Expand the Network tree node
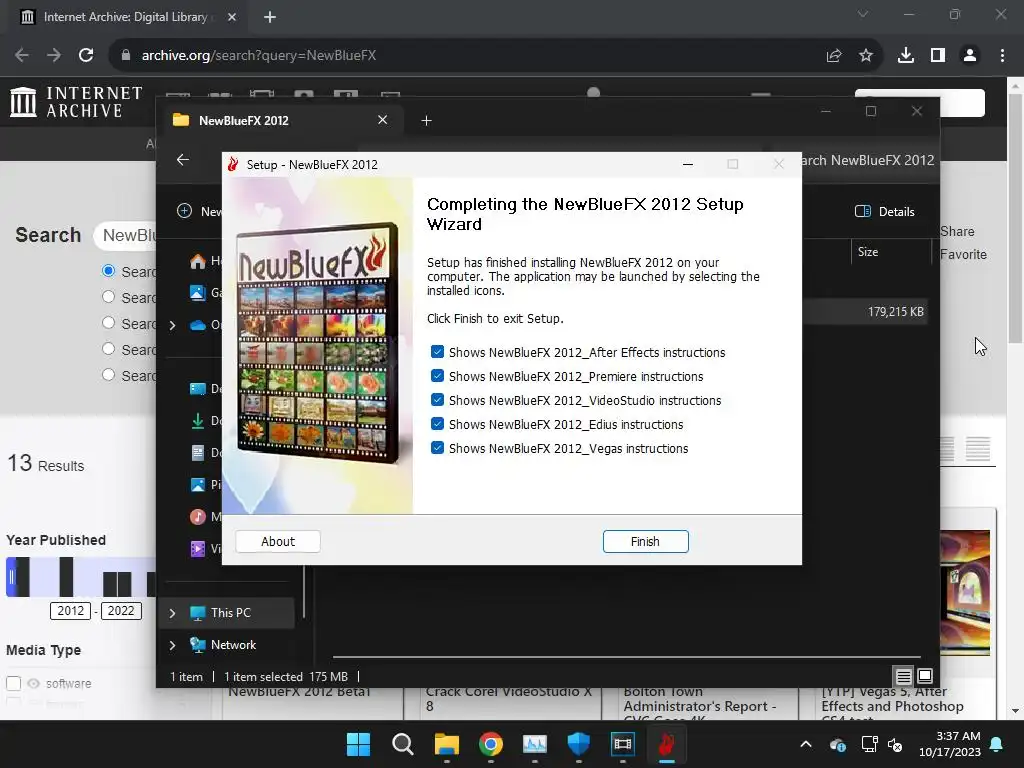The height and width of the screenshot is (768, 1024). pos(172,645)
